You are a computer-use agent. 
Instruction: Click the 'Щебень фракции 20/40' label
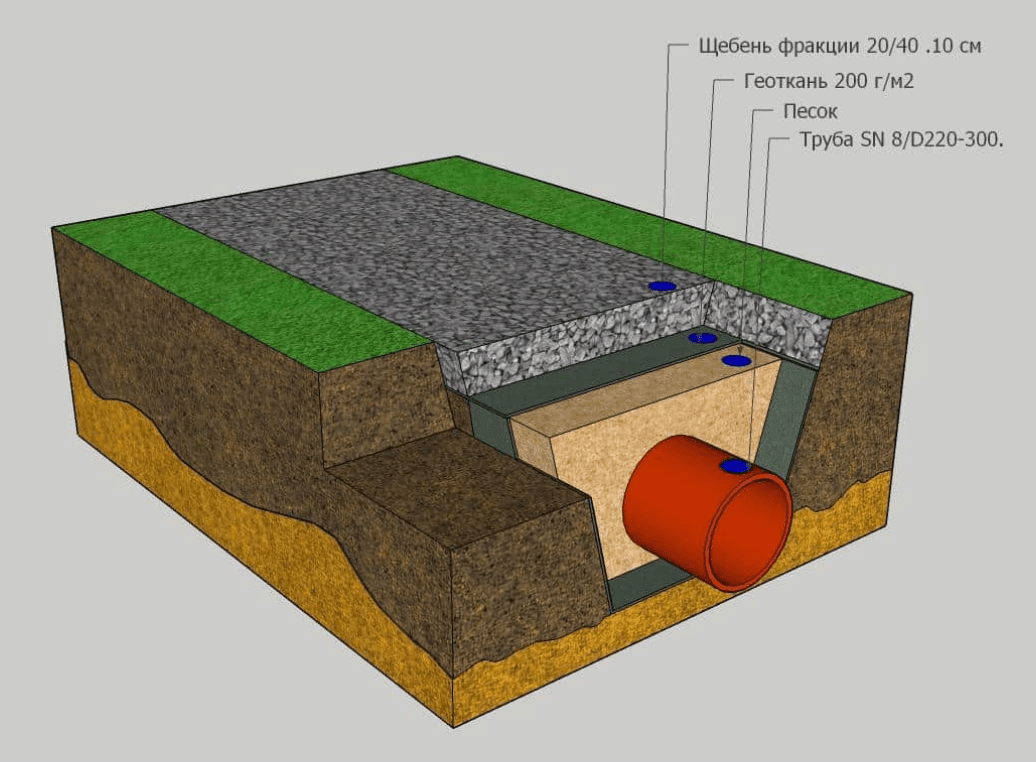[x=839, y=47]
